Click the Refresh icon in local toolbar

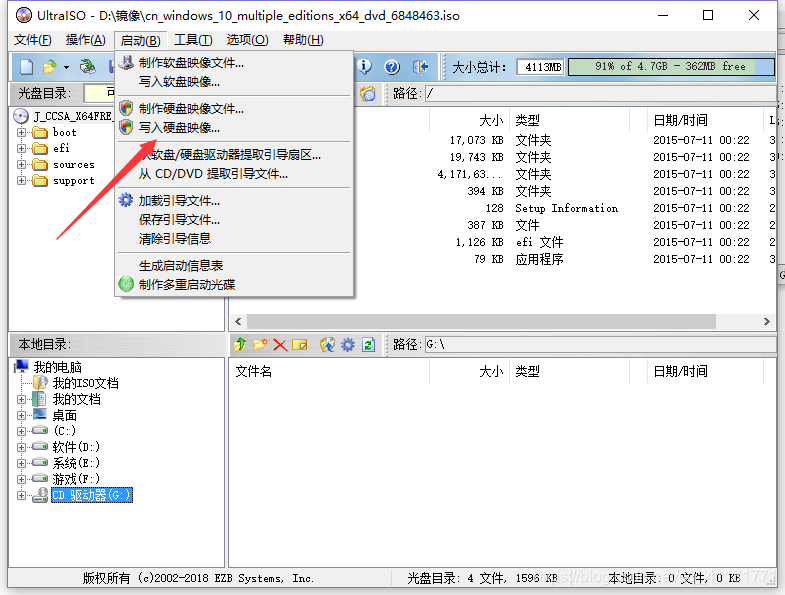(x=368, y=345)
